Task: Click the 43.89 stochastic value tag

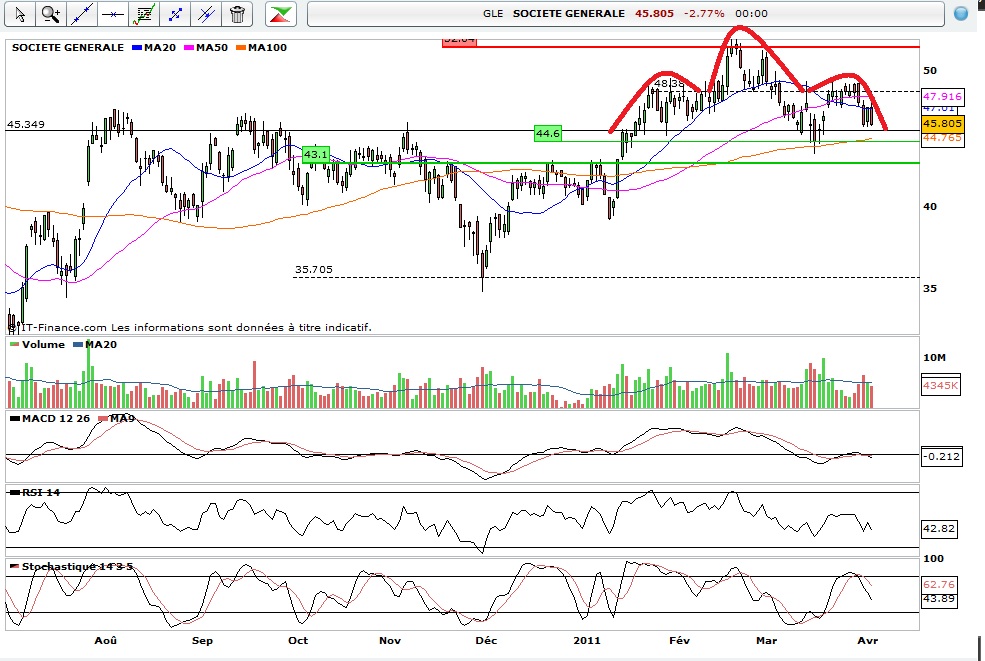Action: pyautogui.click(x=939, y=599)
